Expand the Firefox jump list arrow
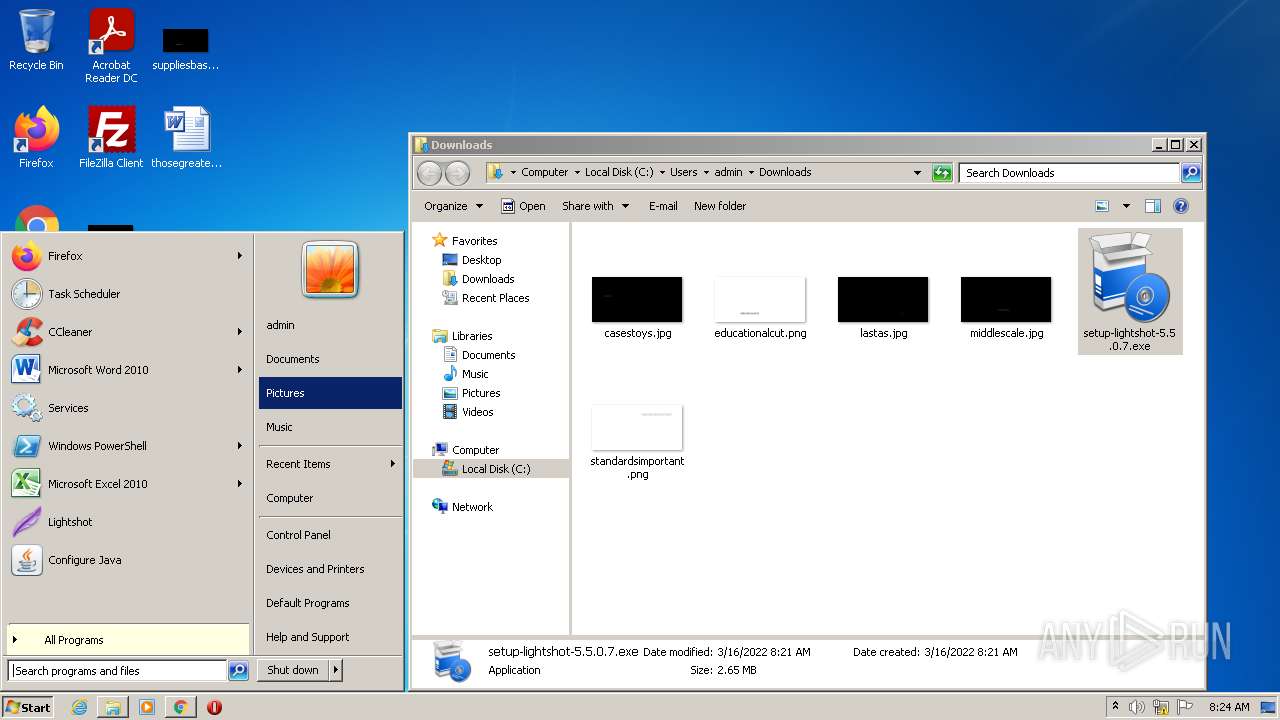1280x720 pixels. tap(240, 256)
